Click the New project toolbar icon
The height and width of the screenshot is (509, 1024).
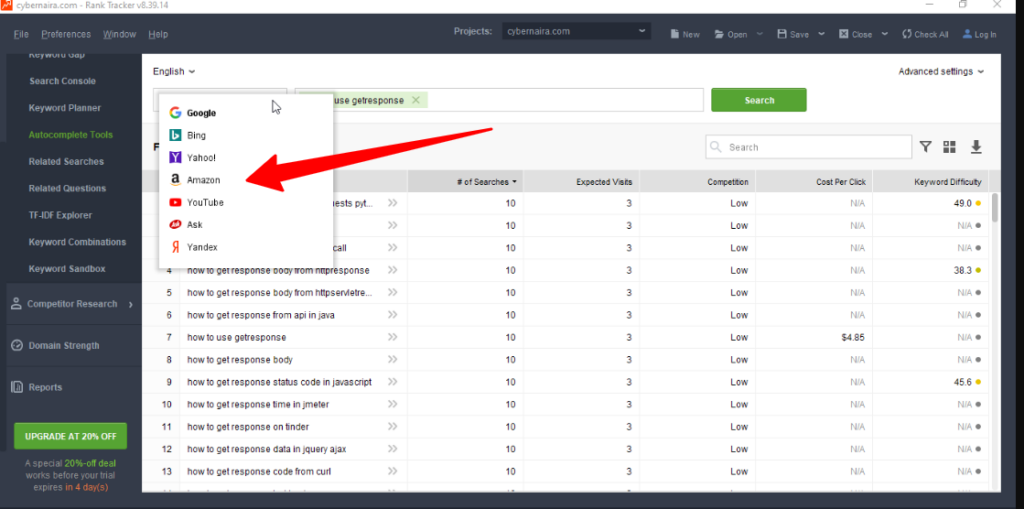coord(684,34)
